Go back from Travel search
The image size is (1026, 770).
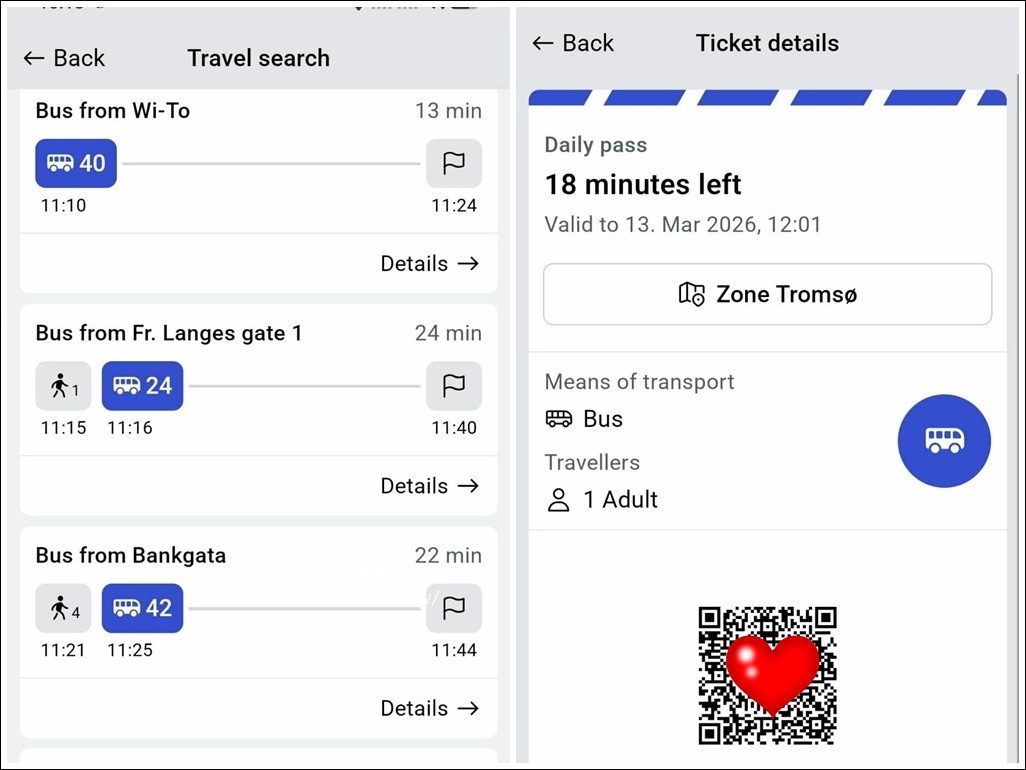64,58
